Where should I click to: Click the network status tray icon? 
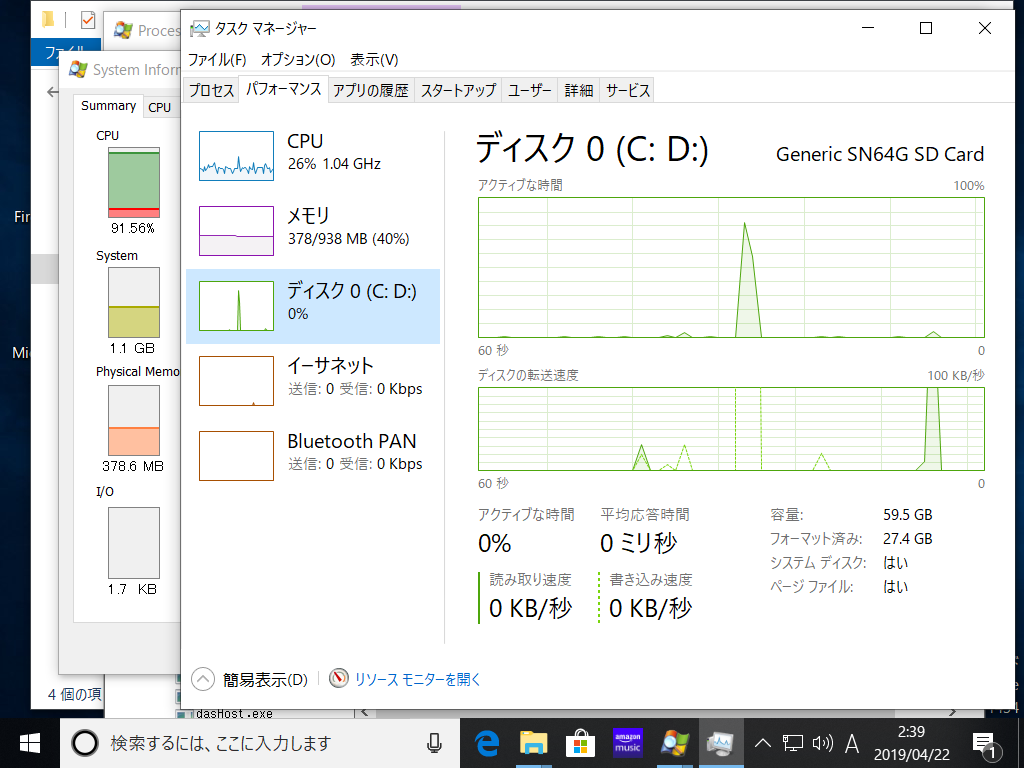tap(793, 743)
